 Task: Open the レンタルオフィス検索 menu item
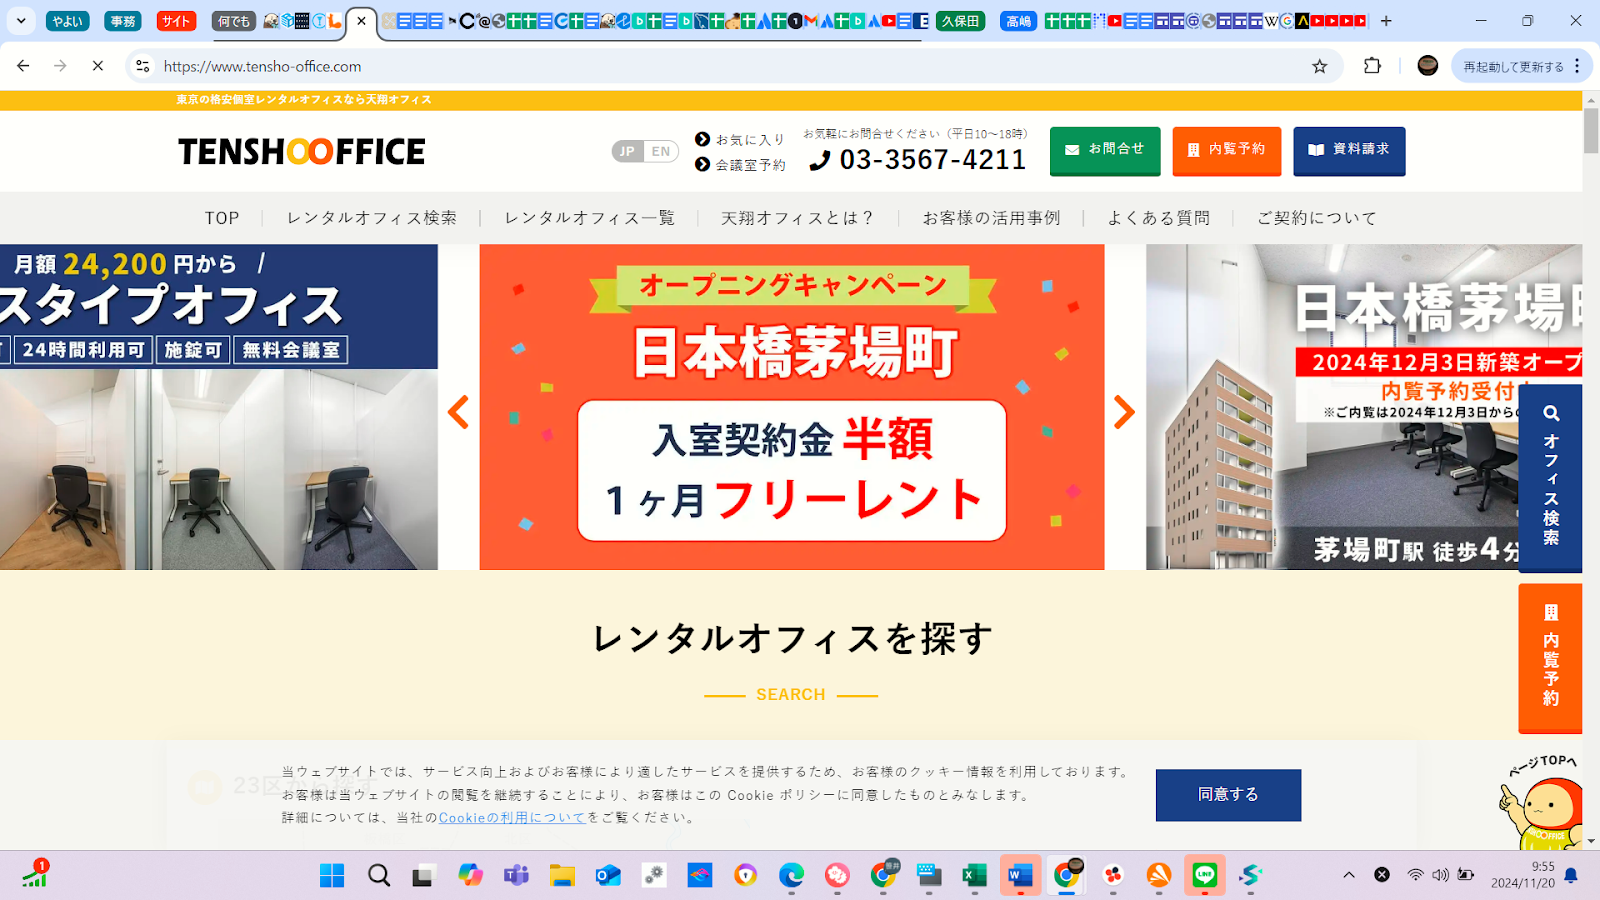pos(372,218)
